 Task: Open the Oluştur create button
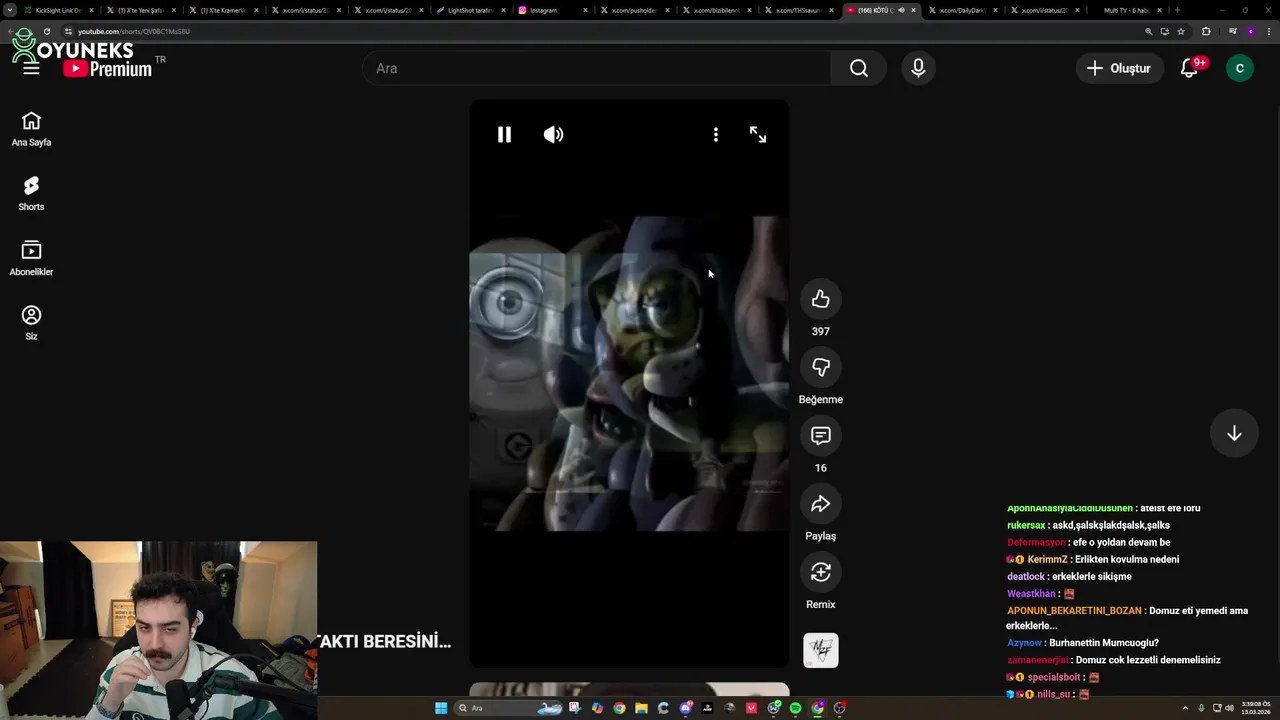point(1120,68)
